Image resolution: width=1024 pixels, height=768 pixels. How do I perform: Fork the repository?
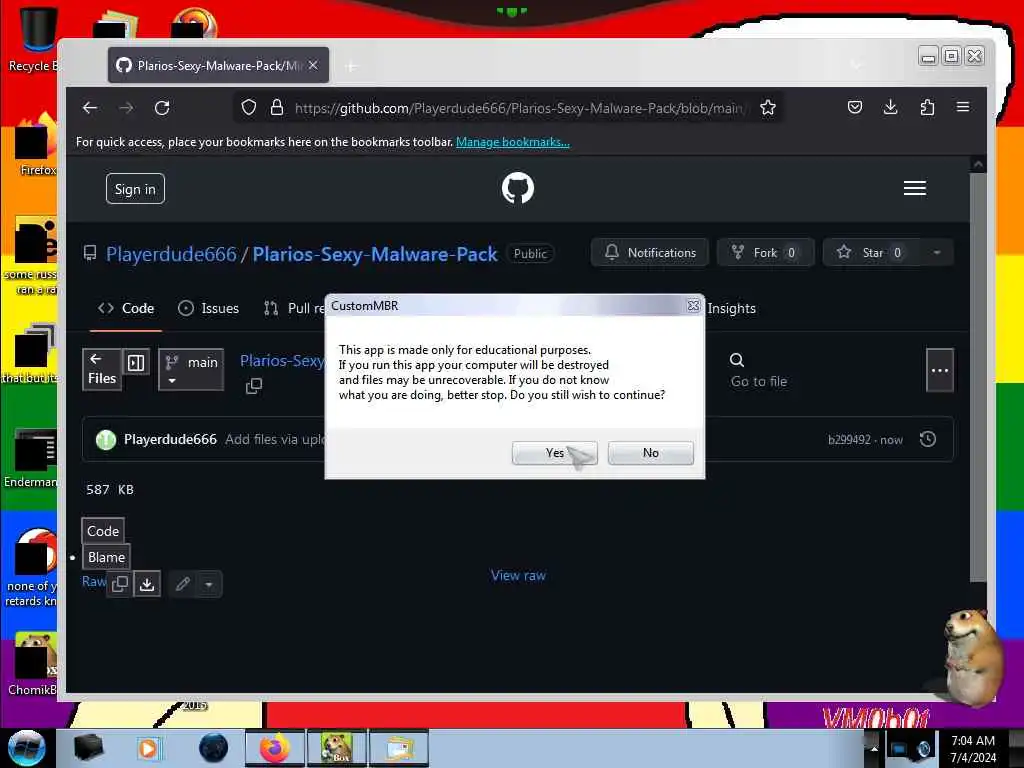(x=765, y=252)
